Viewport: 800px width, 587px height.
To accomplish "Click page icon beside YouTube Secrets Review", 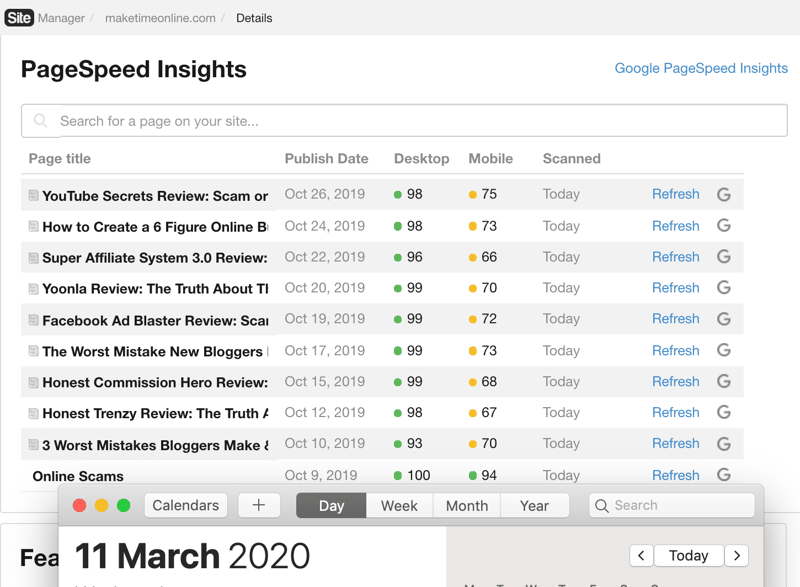I will 33,195.
